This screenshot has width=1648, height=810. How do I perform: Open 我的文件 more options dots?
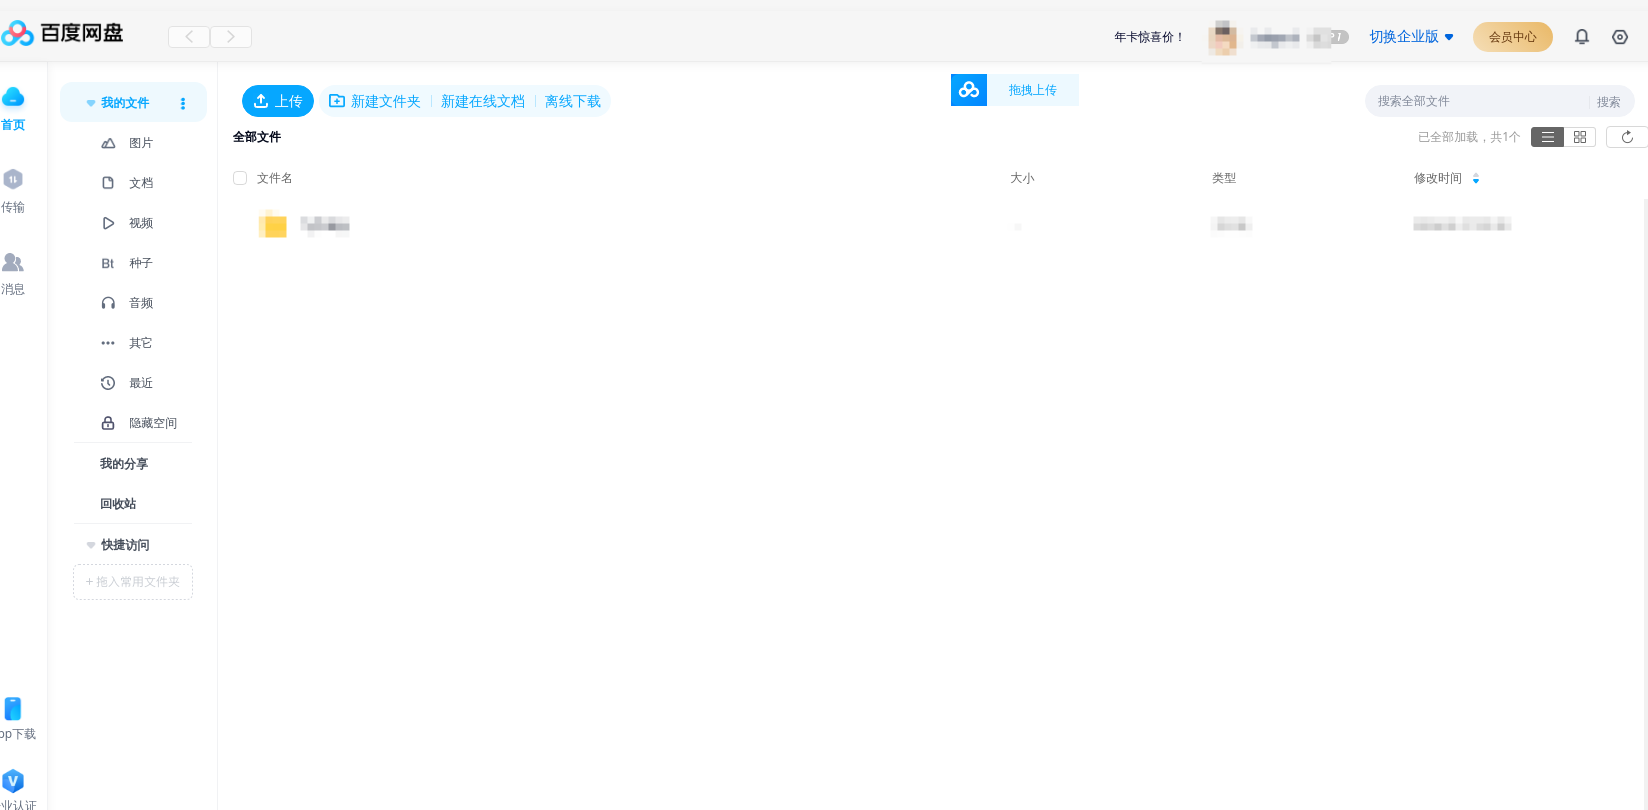point(183,103)
